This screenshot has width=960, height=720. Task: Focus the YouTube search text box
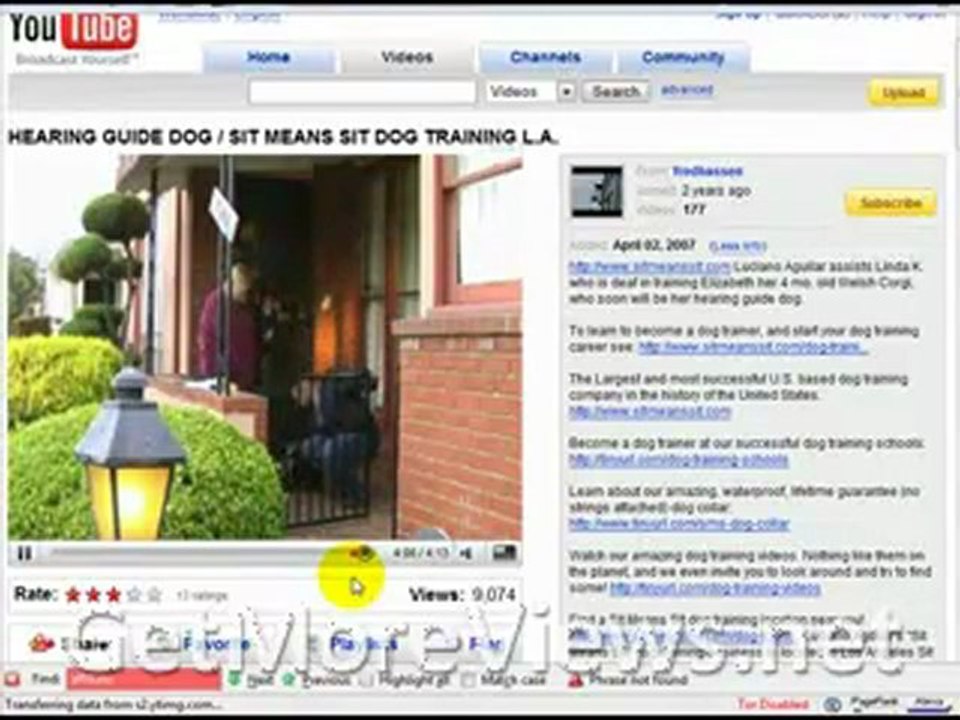pos(362,92)
